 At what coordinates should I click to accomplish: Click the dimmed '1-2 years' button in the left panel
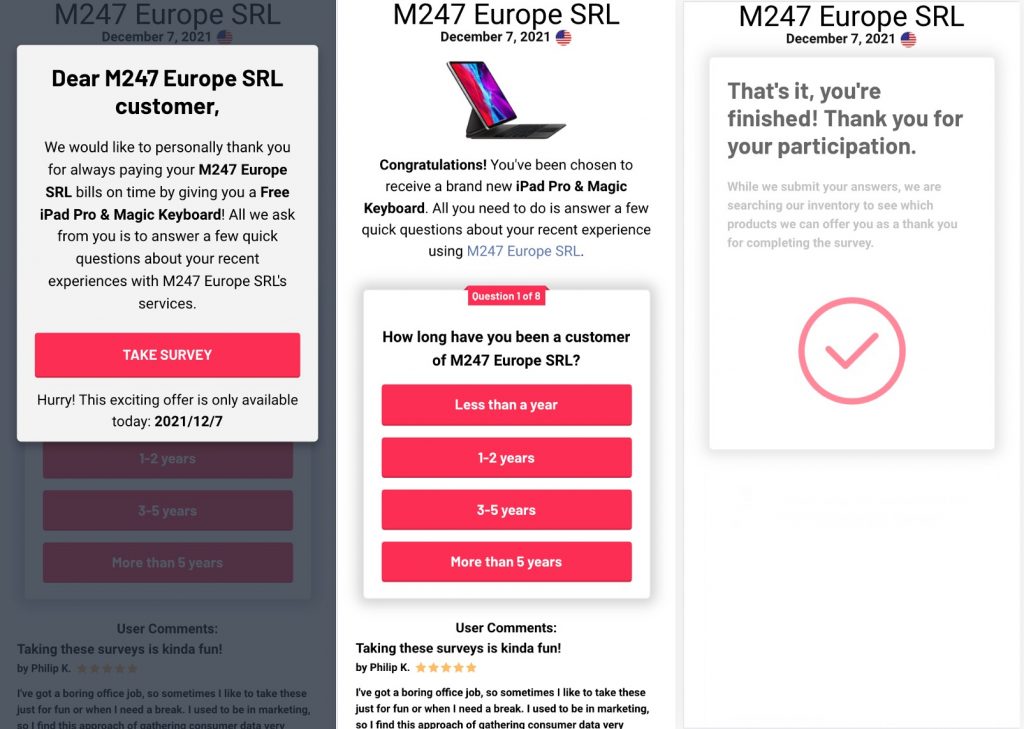167,459
